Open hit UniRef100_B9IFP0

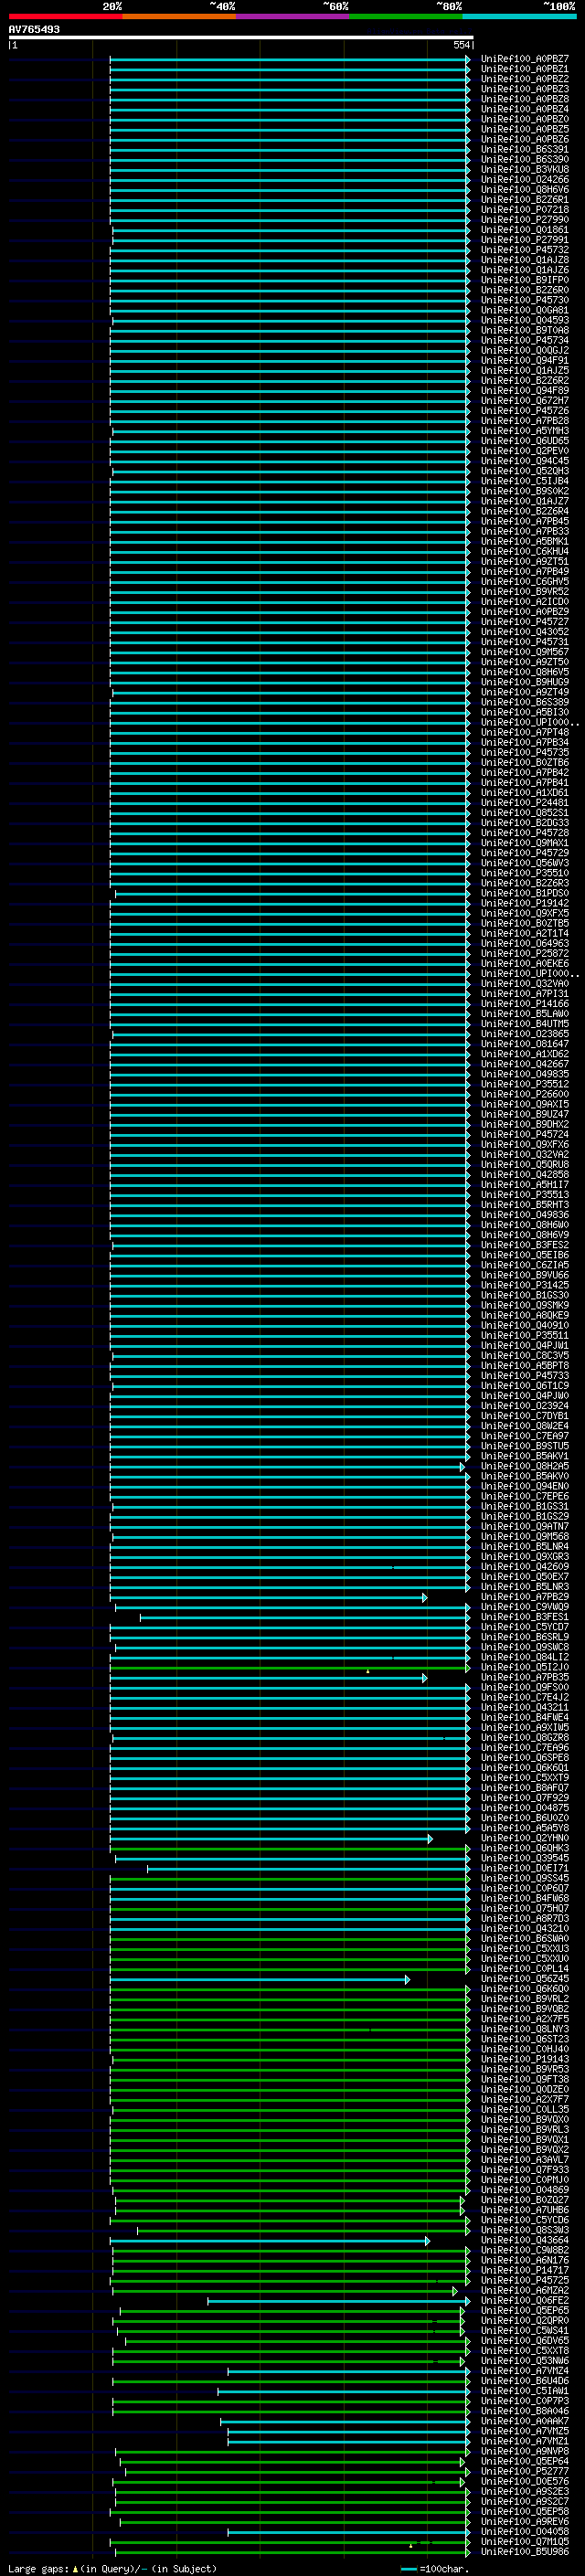(525, 280)
